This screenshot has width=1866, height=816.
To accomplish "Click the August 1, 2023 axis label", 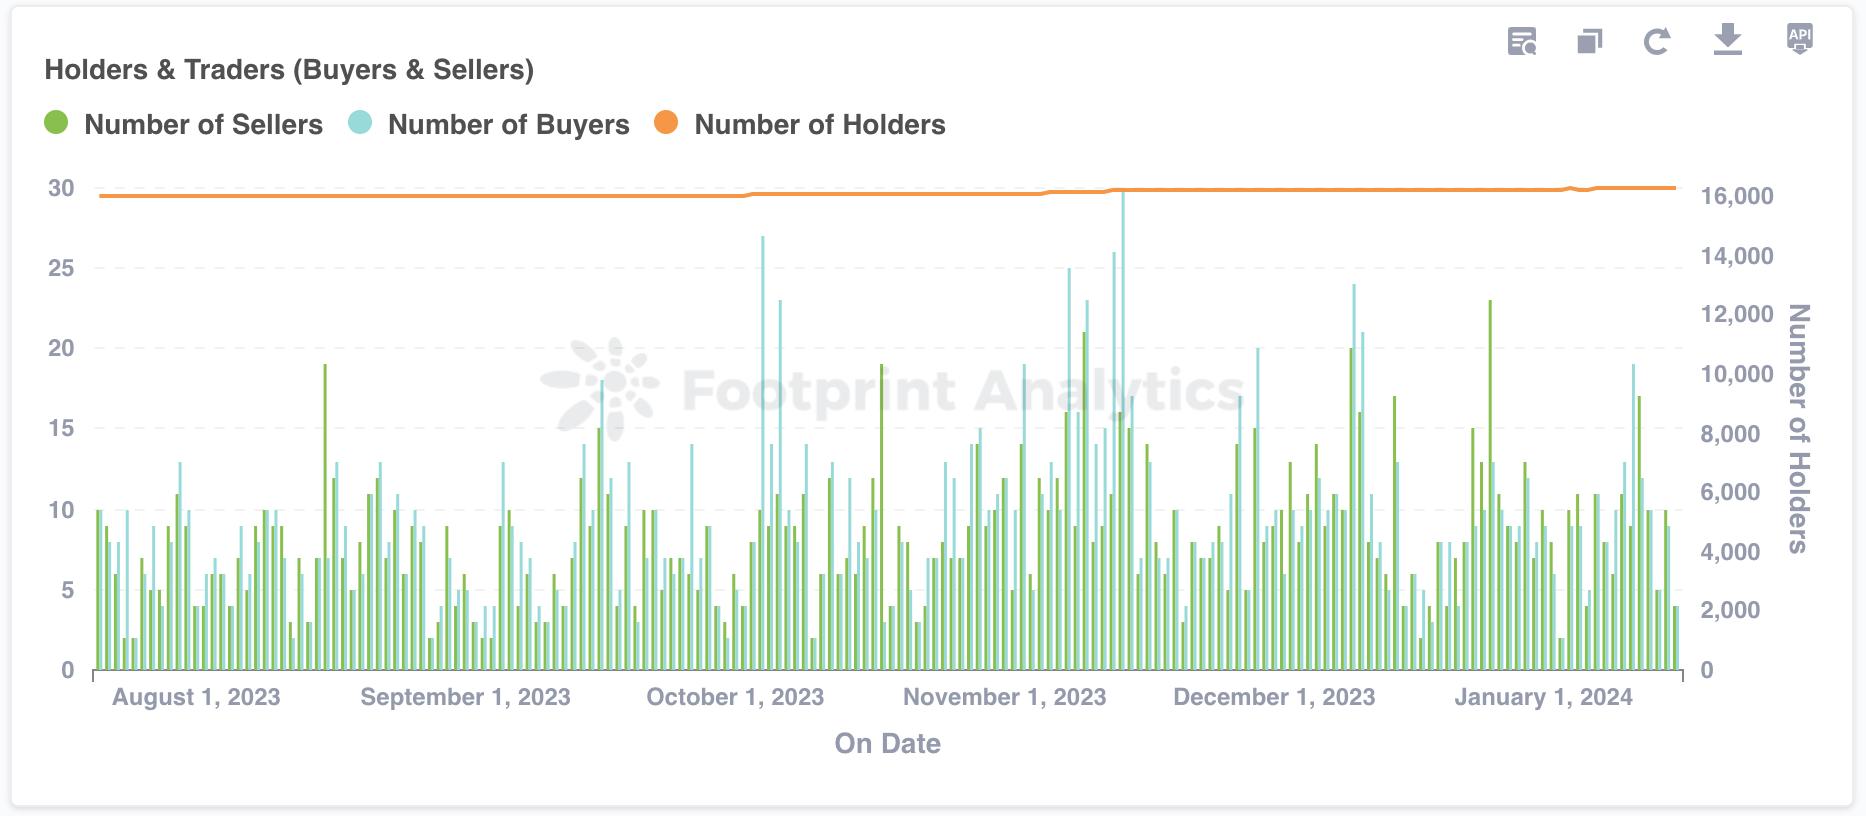I will tap(196, 697).
